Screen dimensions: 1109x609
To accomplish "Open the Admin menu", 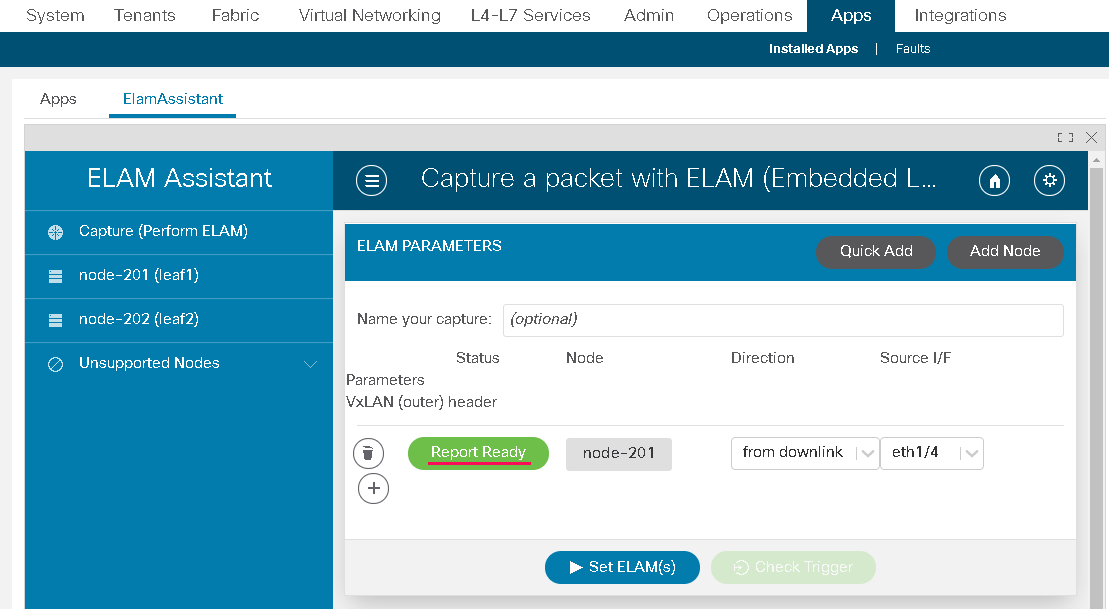I will click(649, 16).
